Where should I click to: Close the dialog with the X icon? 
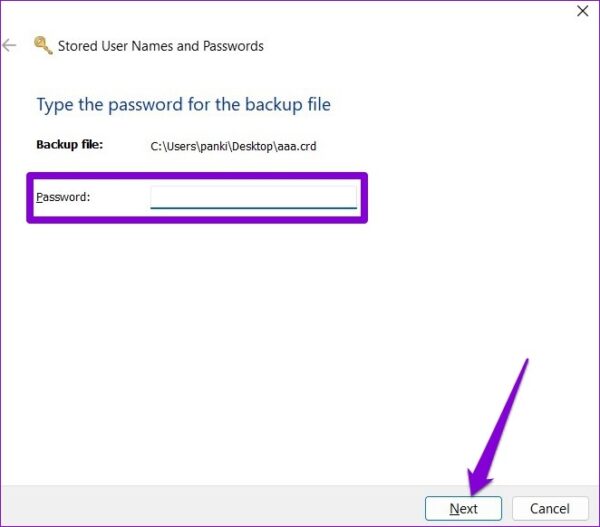tap(582, 11)
